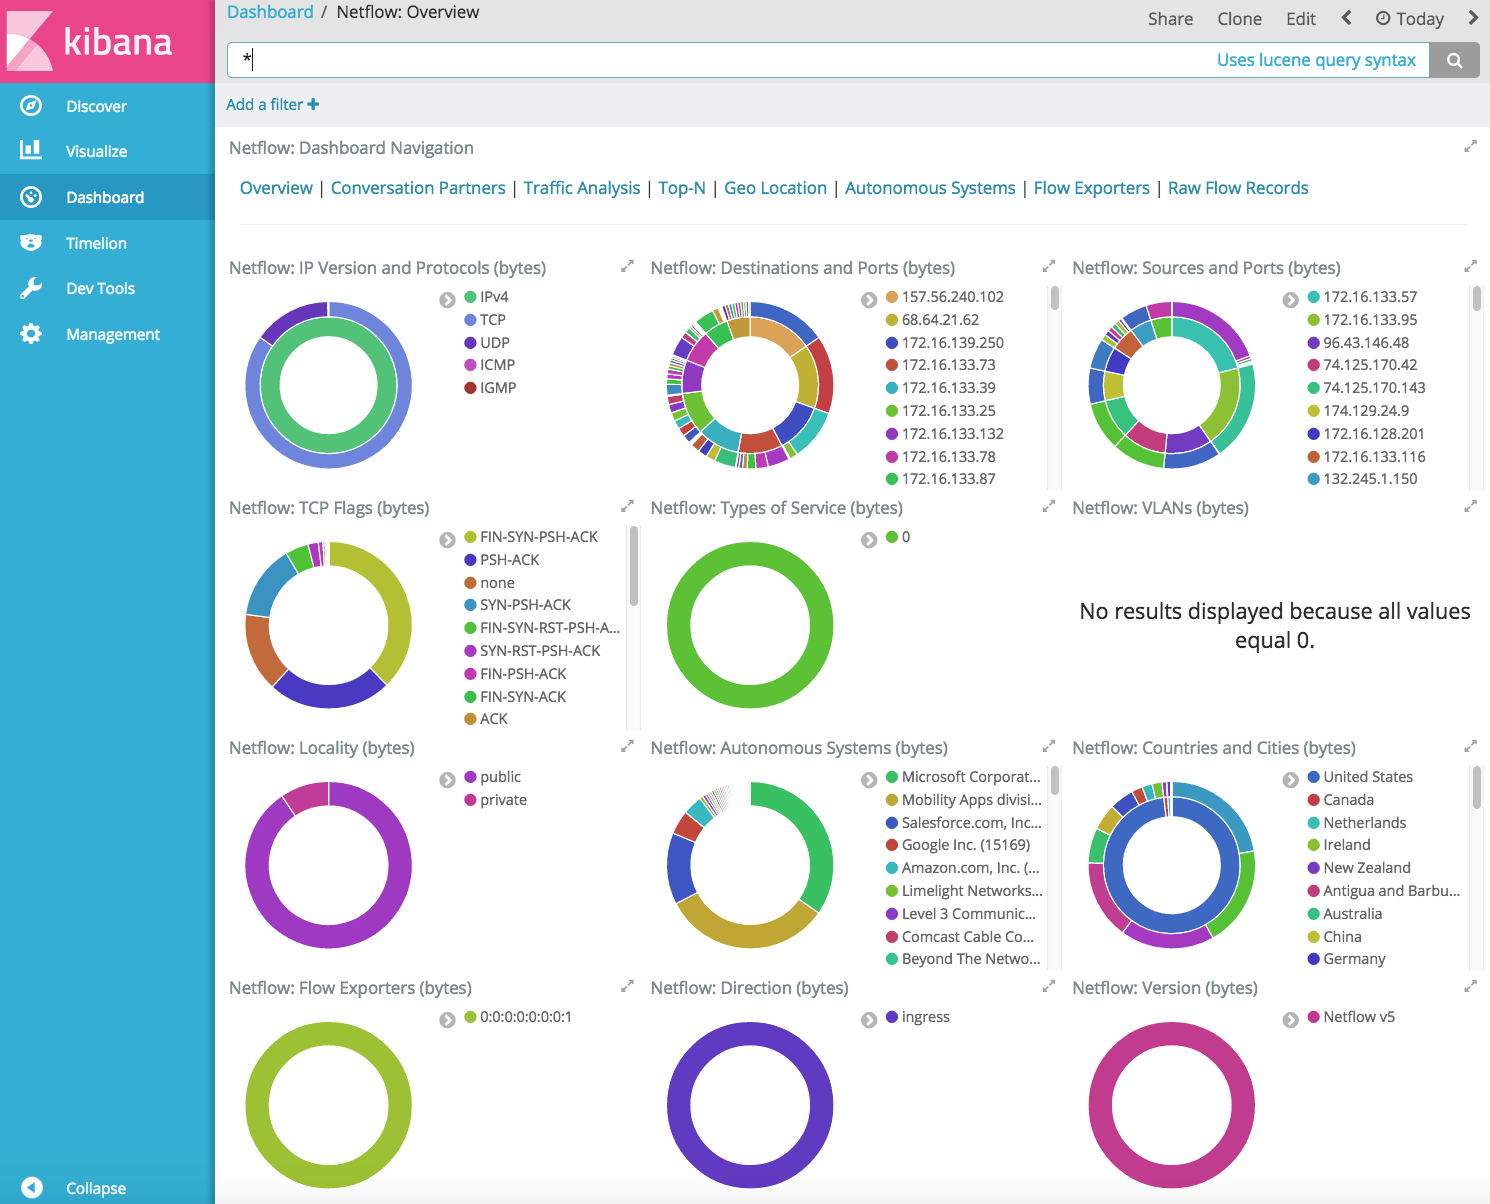
Task: Open Discover from the sidebar
Action: click(96, 106)
